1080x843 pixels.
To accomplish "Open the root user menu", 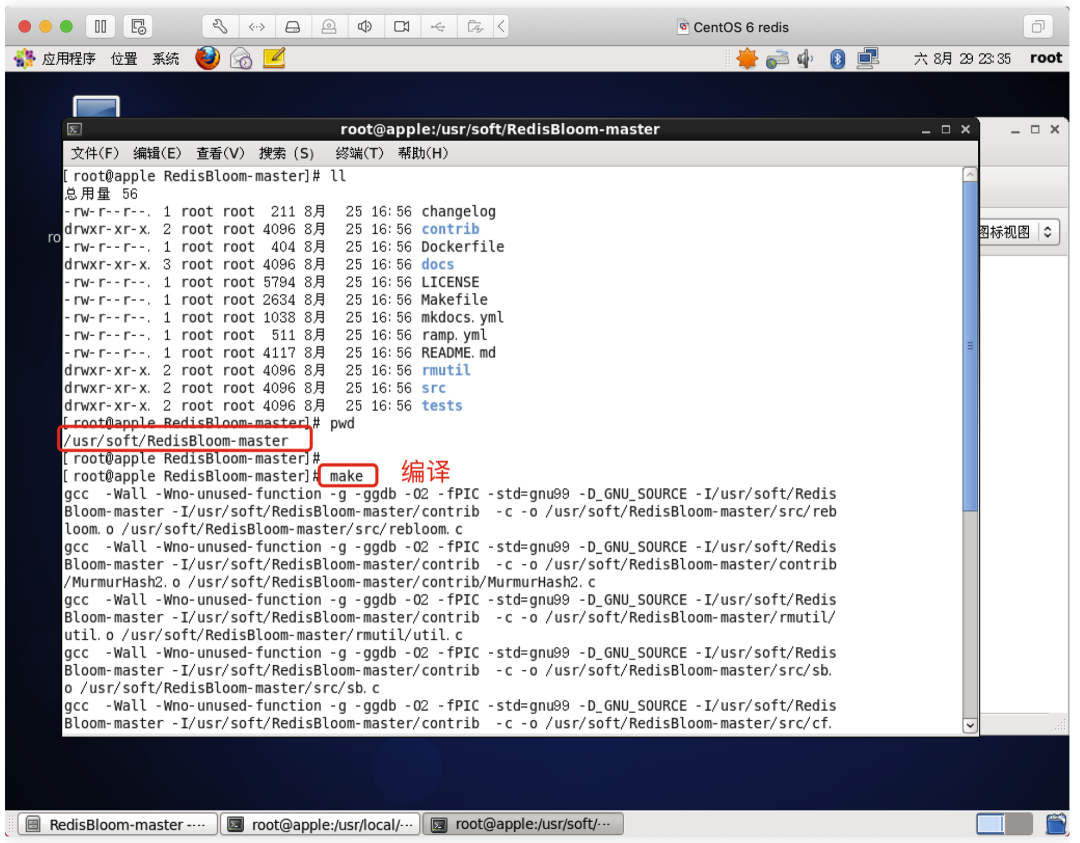I will point(1046,59).
